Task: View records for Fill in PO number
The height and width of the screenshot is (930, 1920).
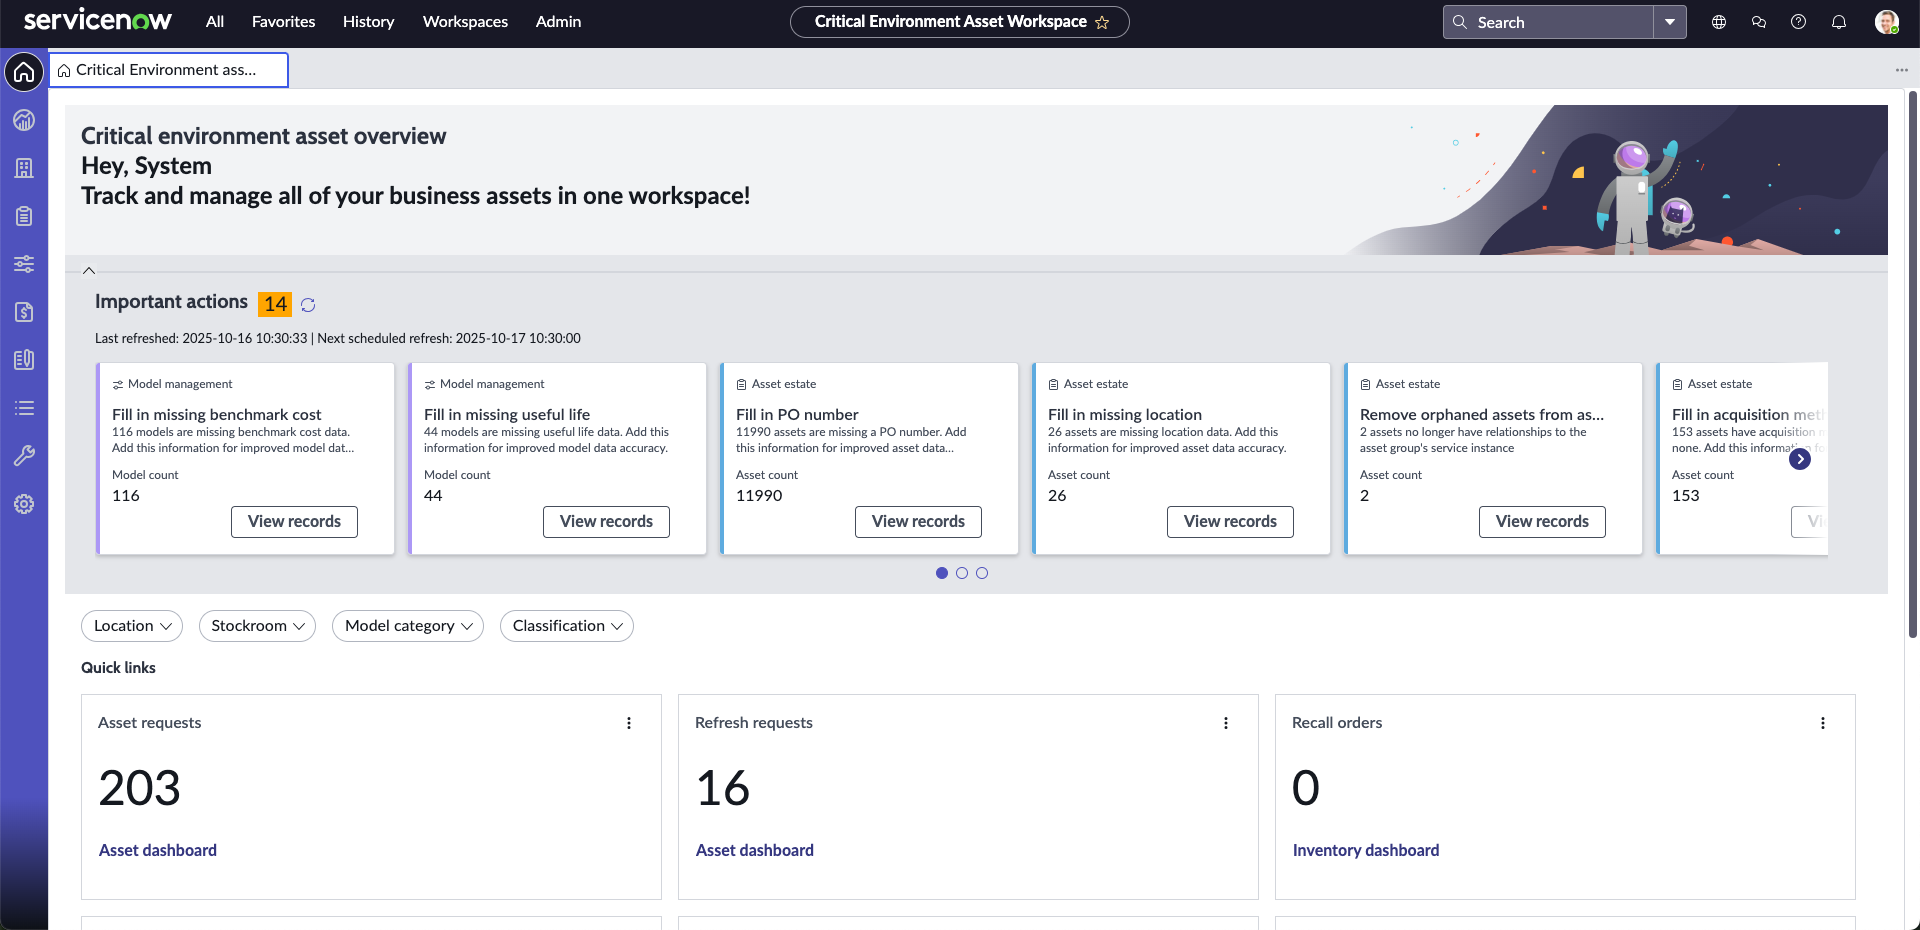Action: 918,522
